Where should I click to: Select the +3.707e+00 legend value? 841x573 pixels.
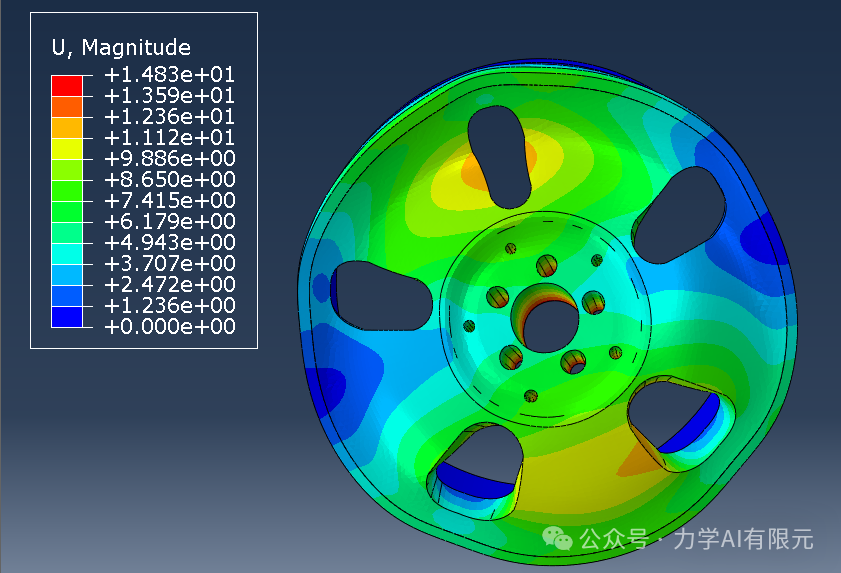coord(169,263)
